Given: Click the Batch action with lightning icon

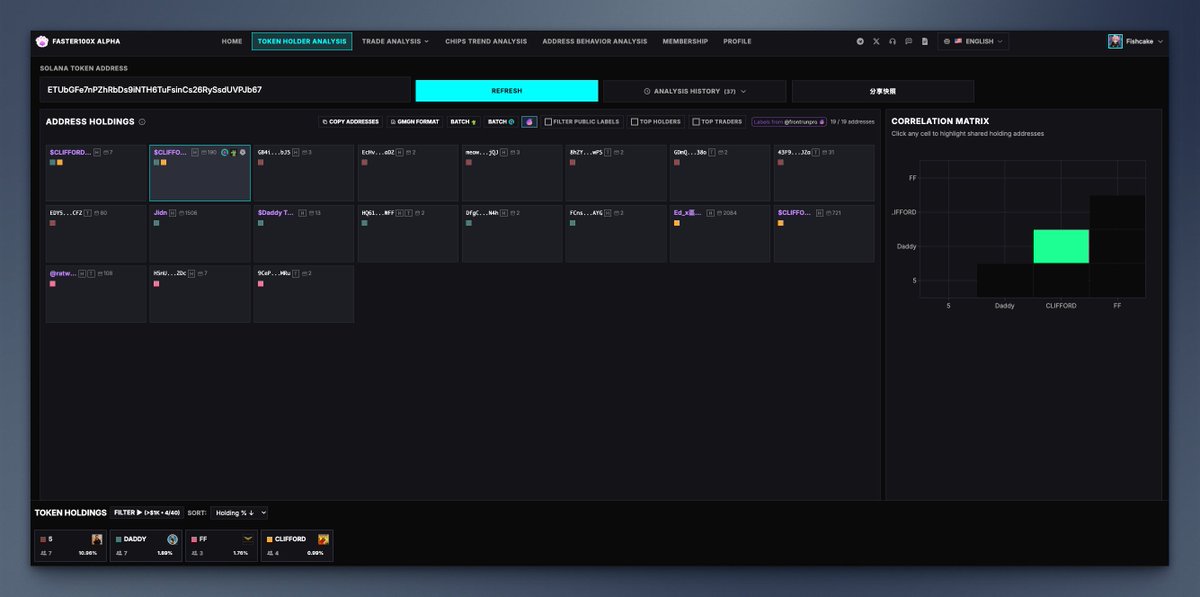Looking at the screenshot, I should click(461, 121).
